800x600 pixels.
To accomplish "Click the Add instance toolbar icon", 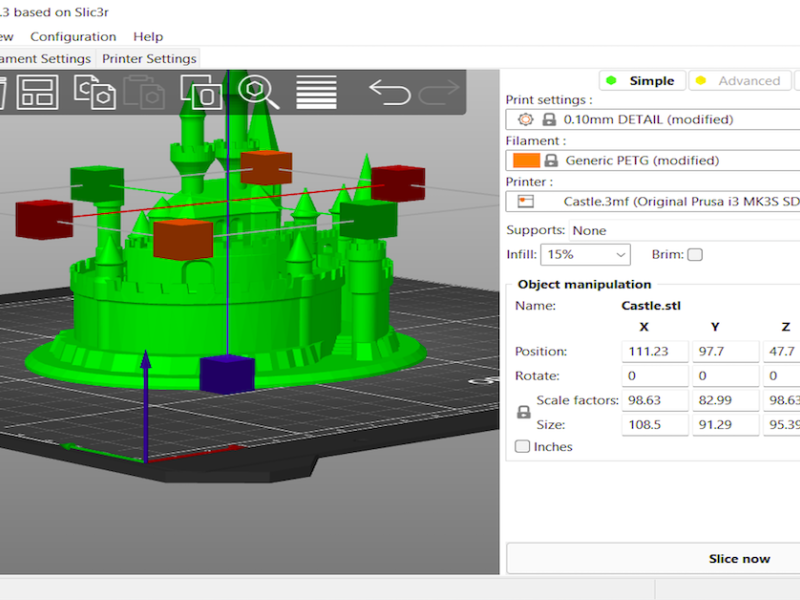I will click(203, 93).
